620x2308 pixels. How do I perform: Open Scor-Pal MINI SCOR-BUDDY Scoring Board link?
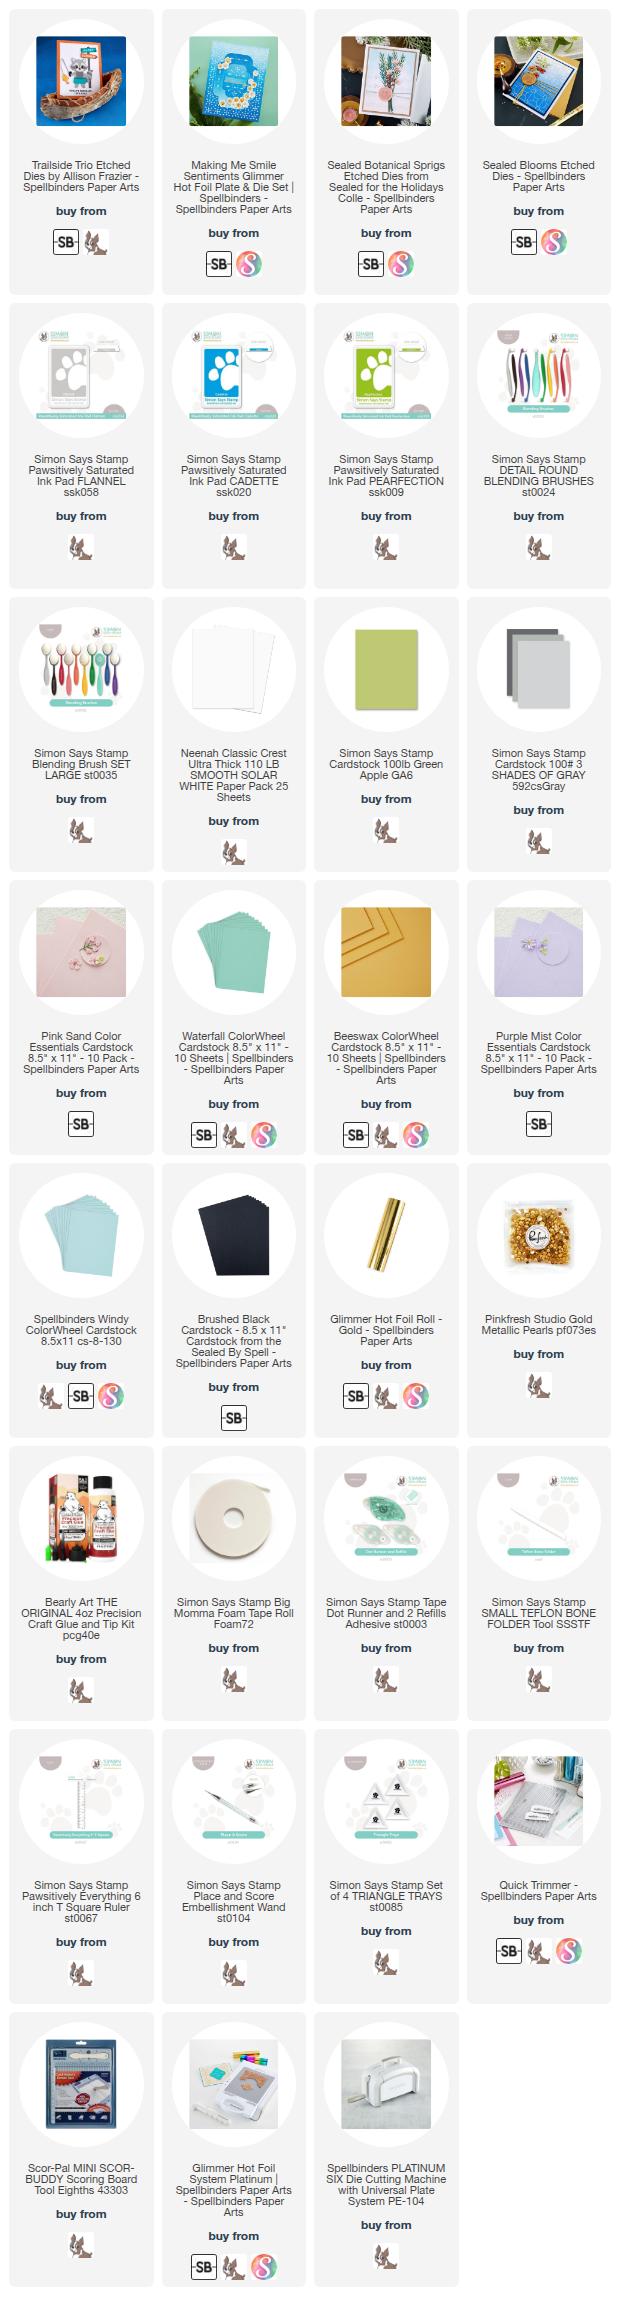point(81,2179)
